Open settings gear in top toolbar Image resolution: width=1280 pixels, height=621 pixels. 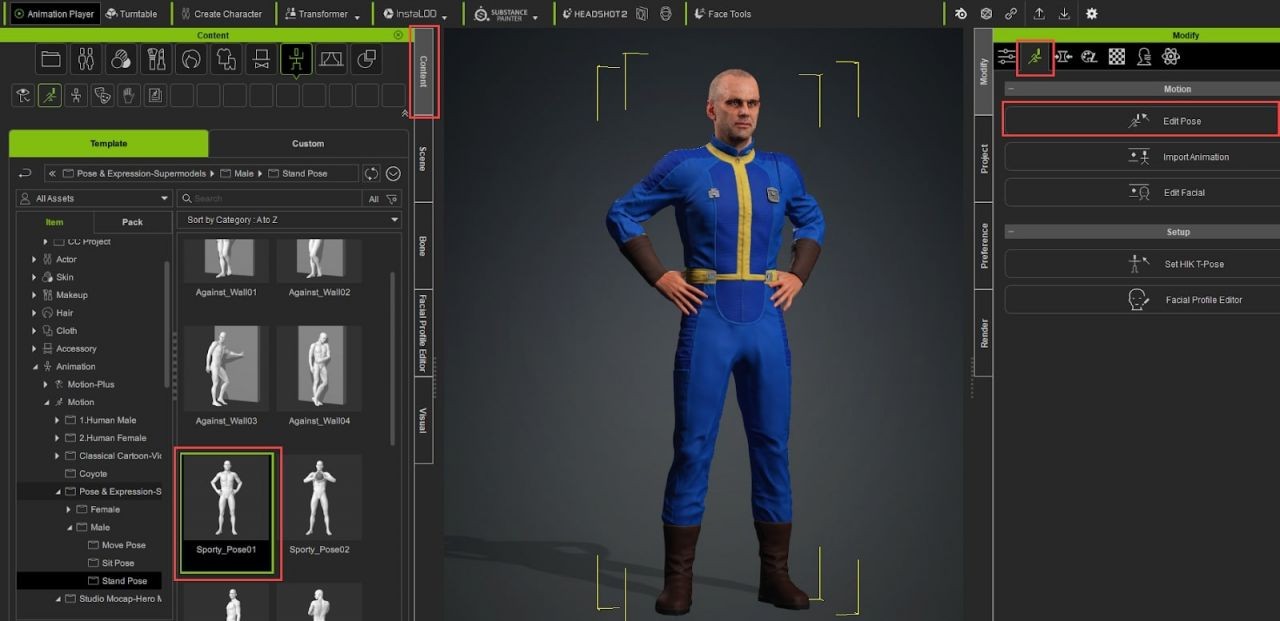[1091, 14]
